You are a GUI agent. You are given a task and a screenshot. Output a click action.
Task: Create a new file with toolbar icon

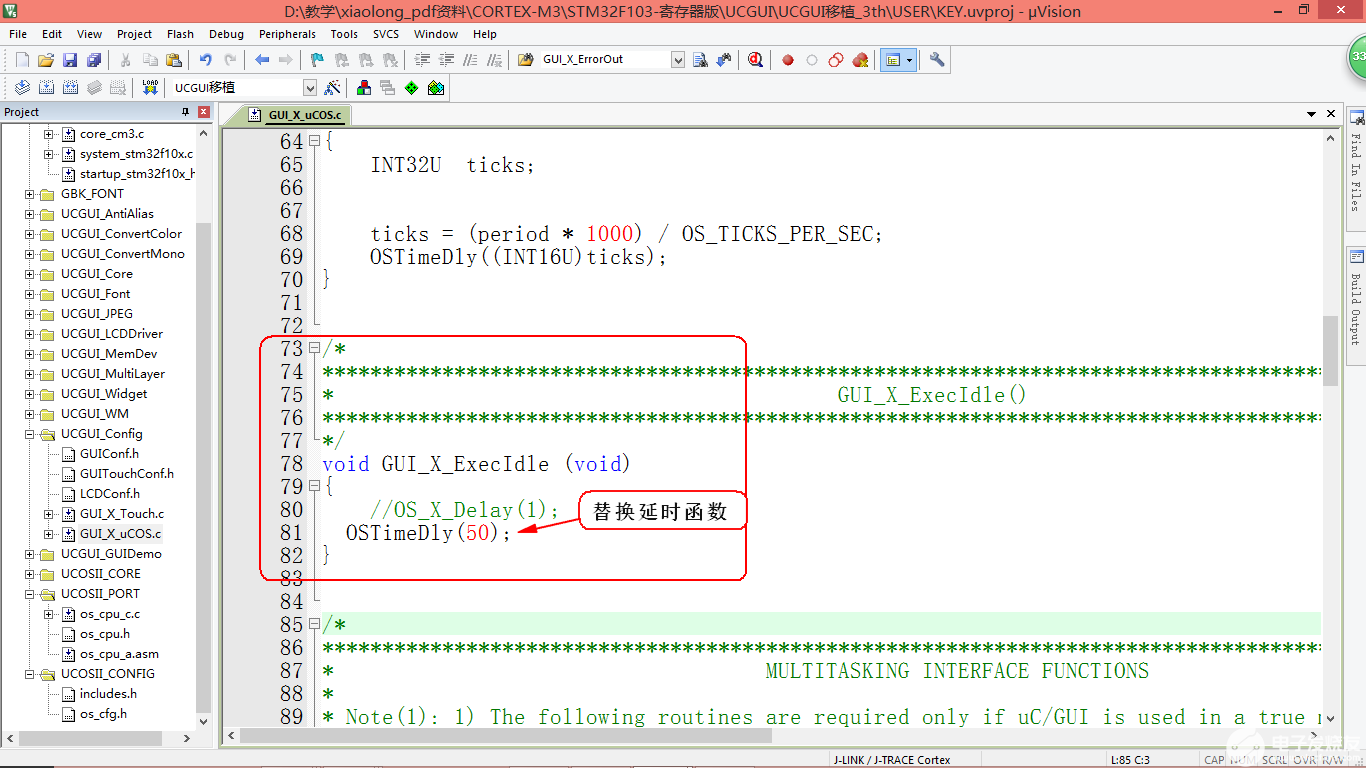pyautogui.click(x=22, y=60)
